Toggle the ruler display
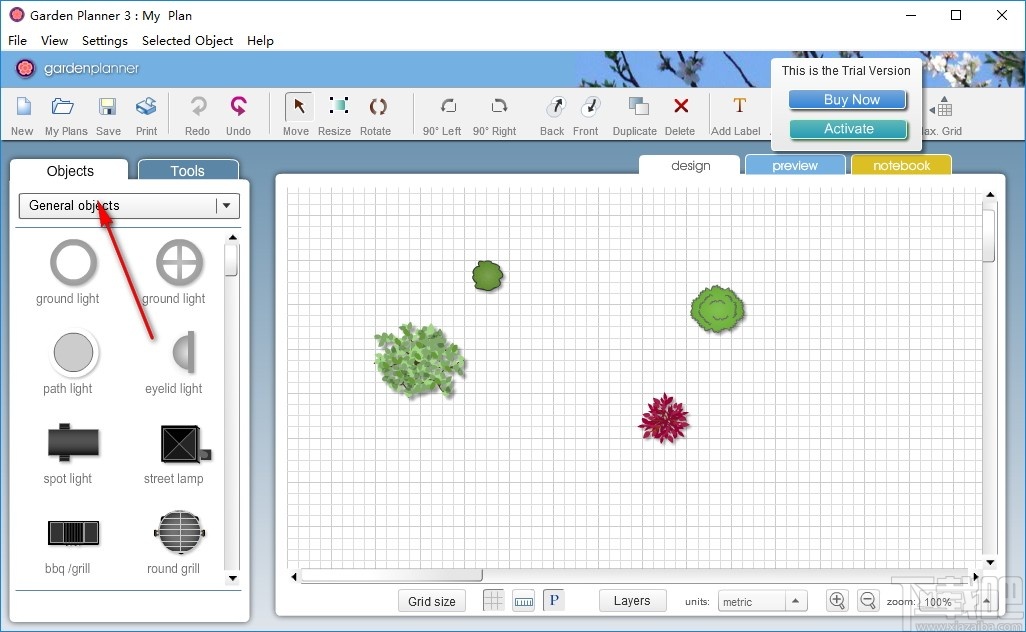This screenshot has width=1026, height=632. pos(524,600)
